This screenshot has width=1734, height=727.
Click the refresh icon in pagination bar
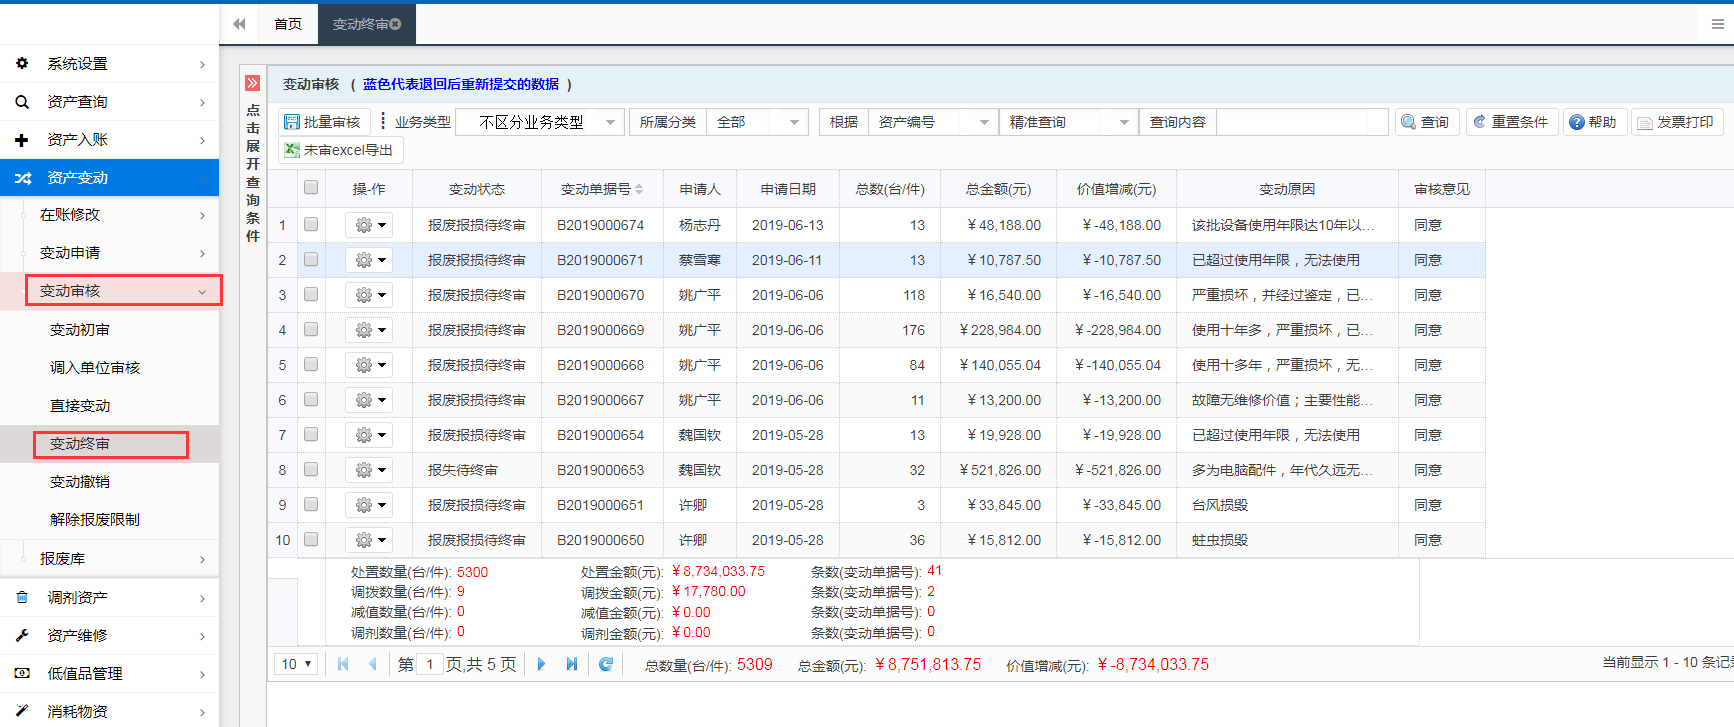605,664
